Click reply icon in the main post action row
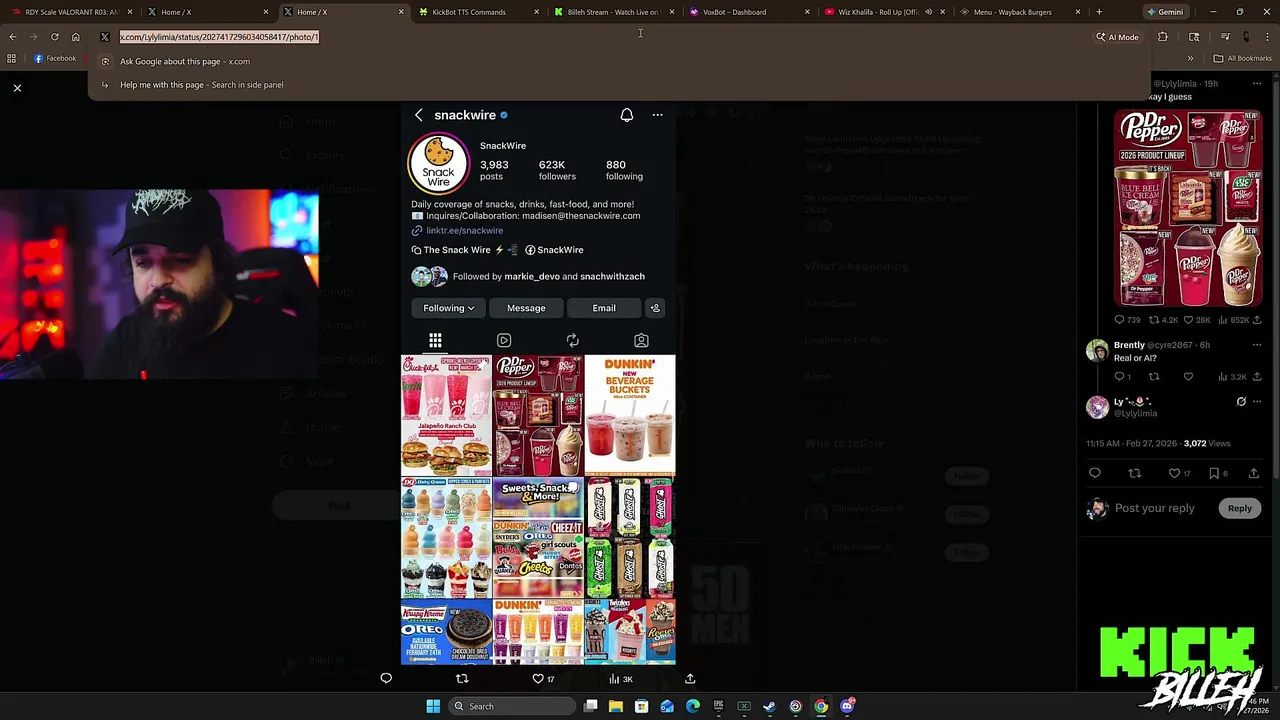The width and height of the screenshot is (1280, 720). [x=1095, y=473]
